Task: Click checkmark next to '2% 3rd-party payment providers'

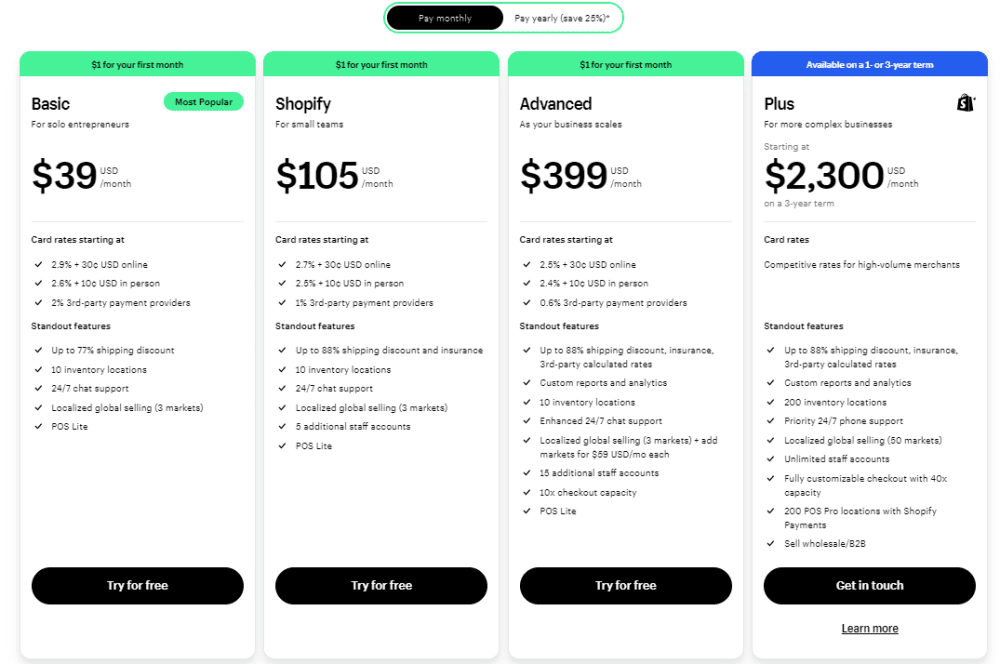Action: click(x=39, y=302)
